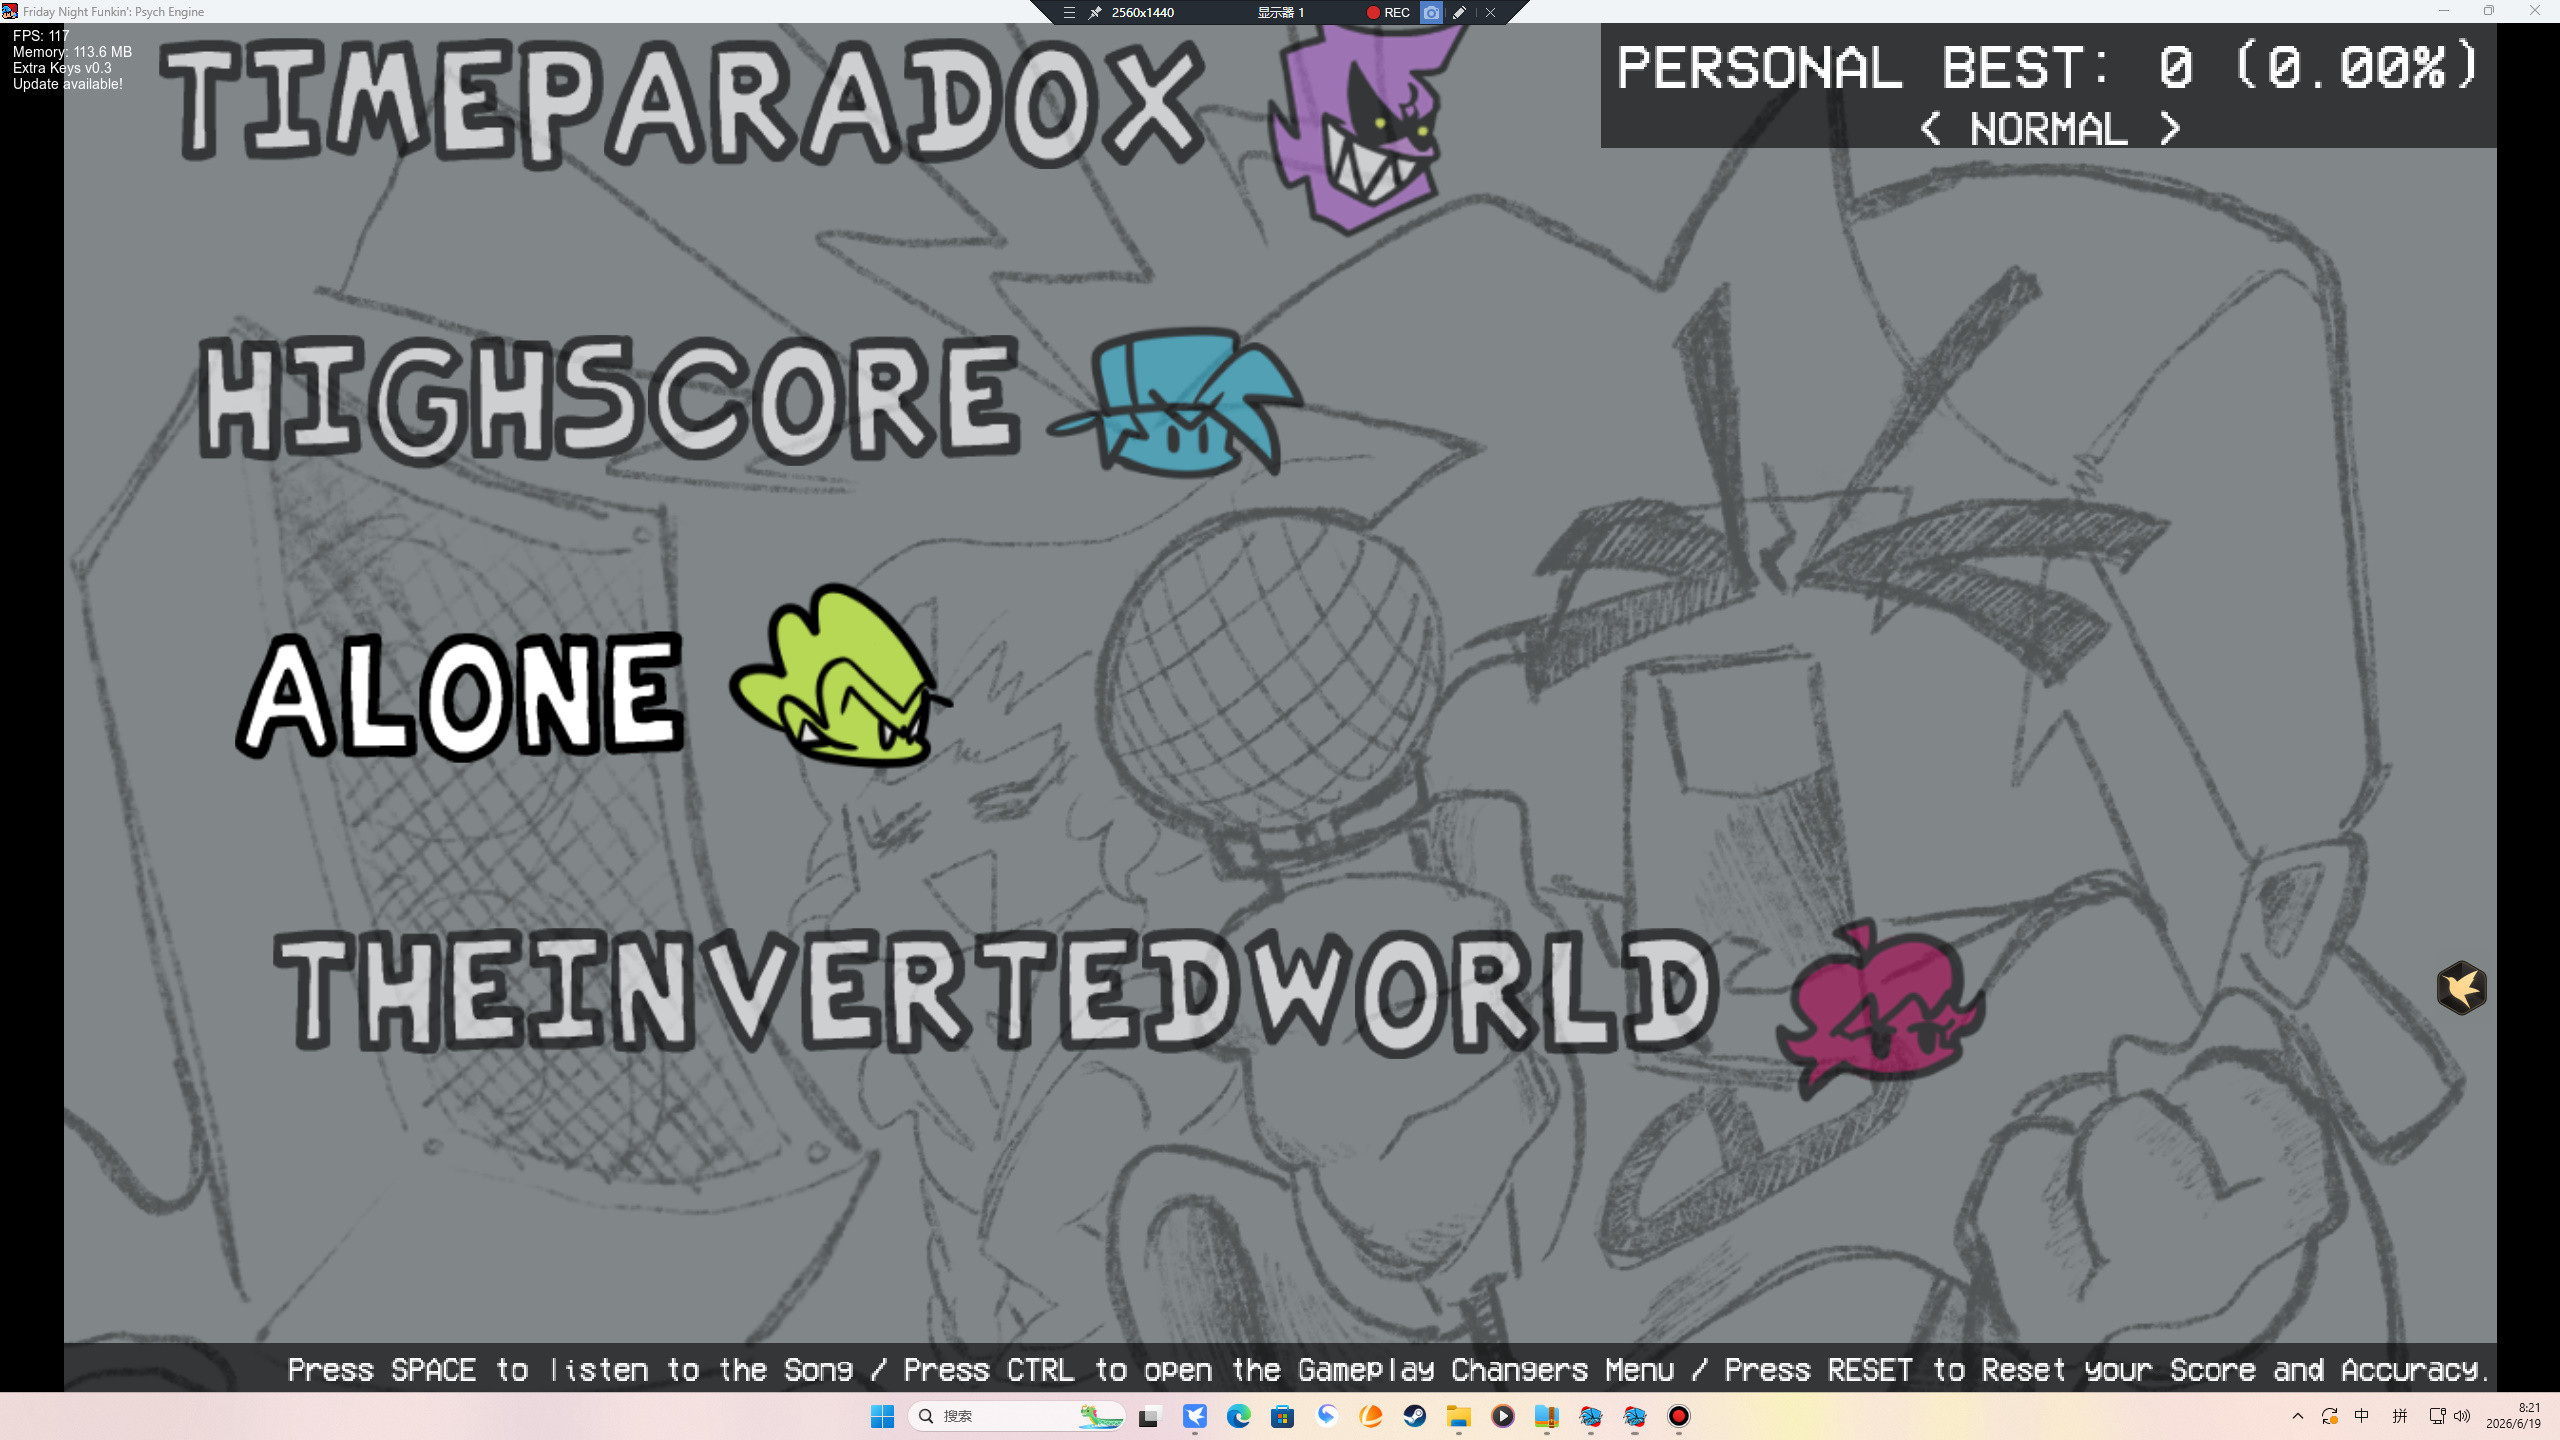Open the network status tray icon
Image resolution: width=2560 pixels, height=1440 pixels.
coord(2437,1416)
